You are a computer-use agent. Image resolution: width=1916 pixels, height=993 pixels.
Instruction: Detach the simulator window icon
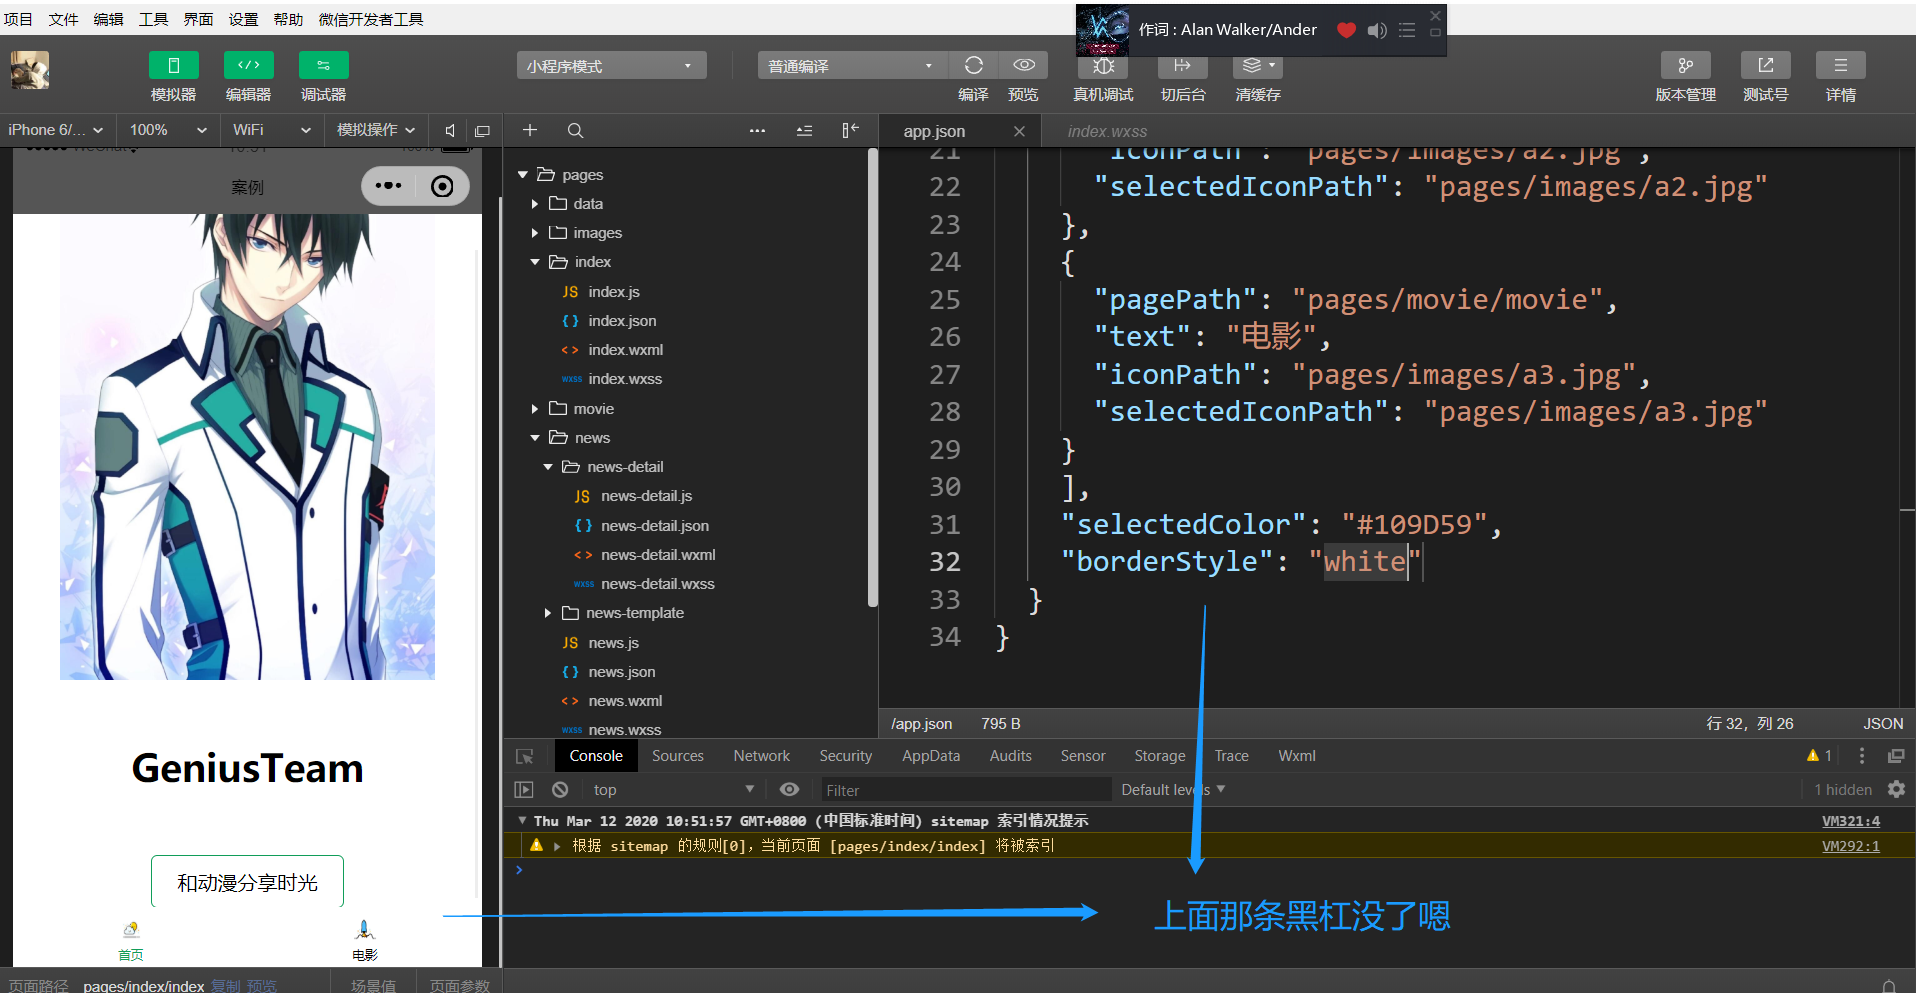[x=482, y=131]
